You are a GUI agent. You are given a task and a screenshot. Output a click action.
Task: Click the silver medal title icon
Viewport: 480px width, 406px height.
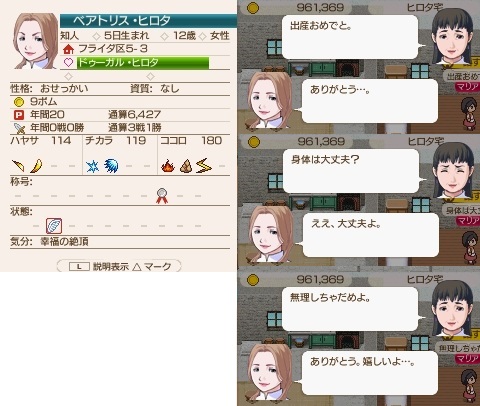tap(162, 196)
